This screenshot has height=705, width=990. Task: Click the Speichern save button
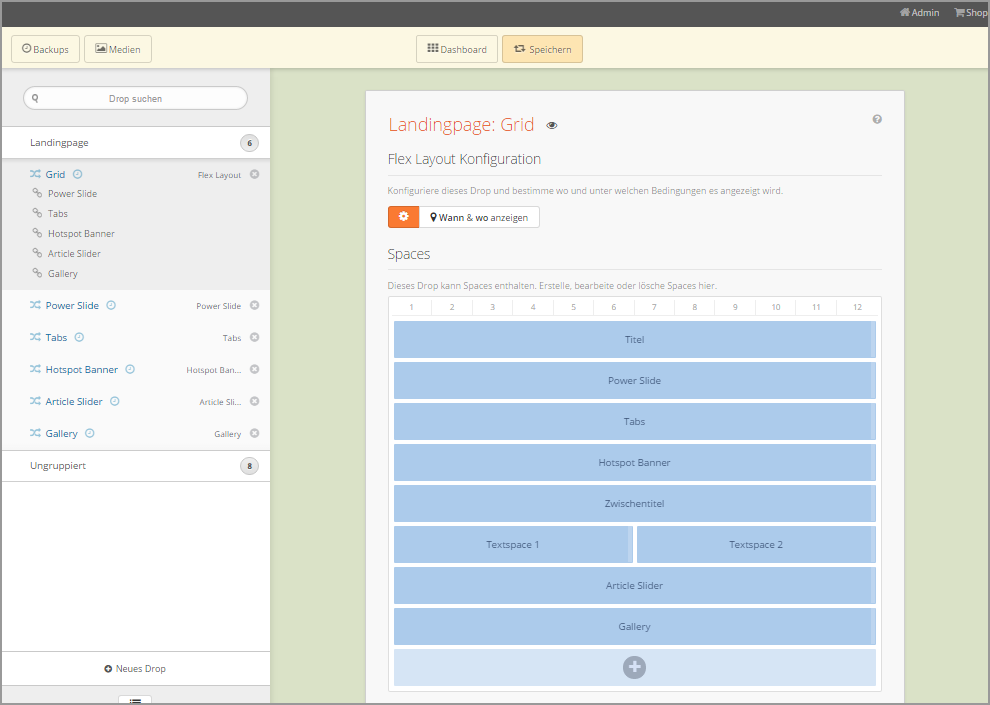coord(542,49)
